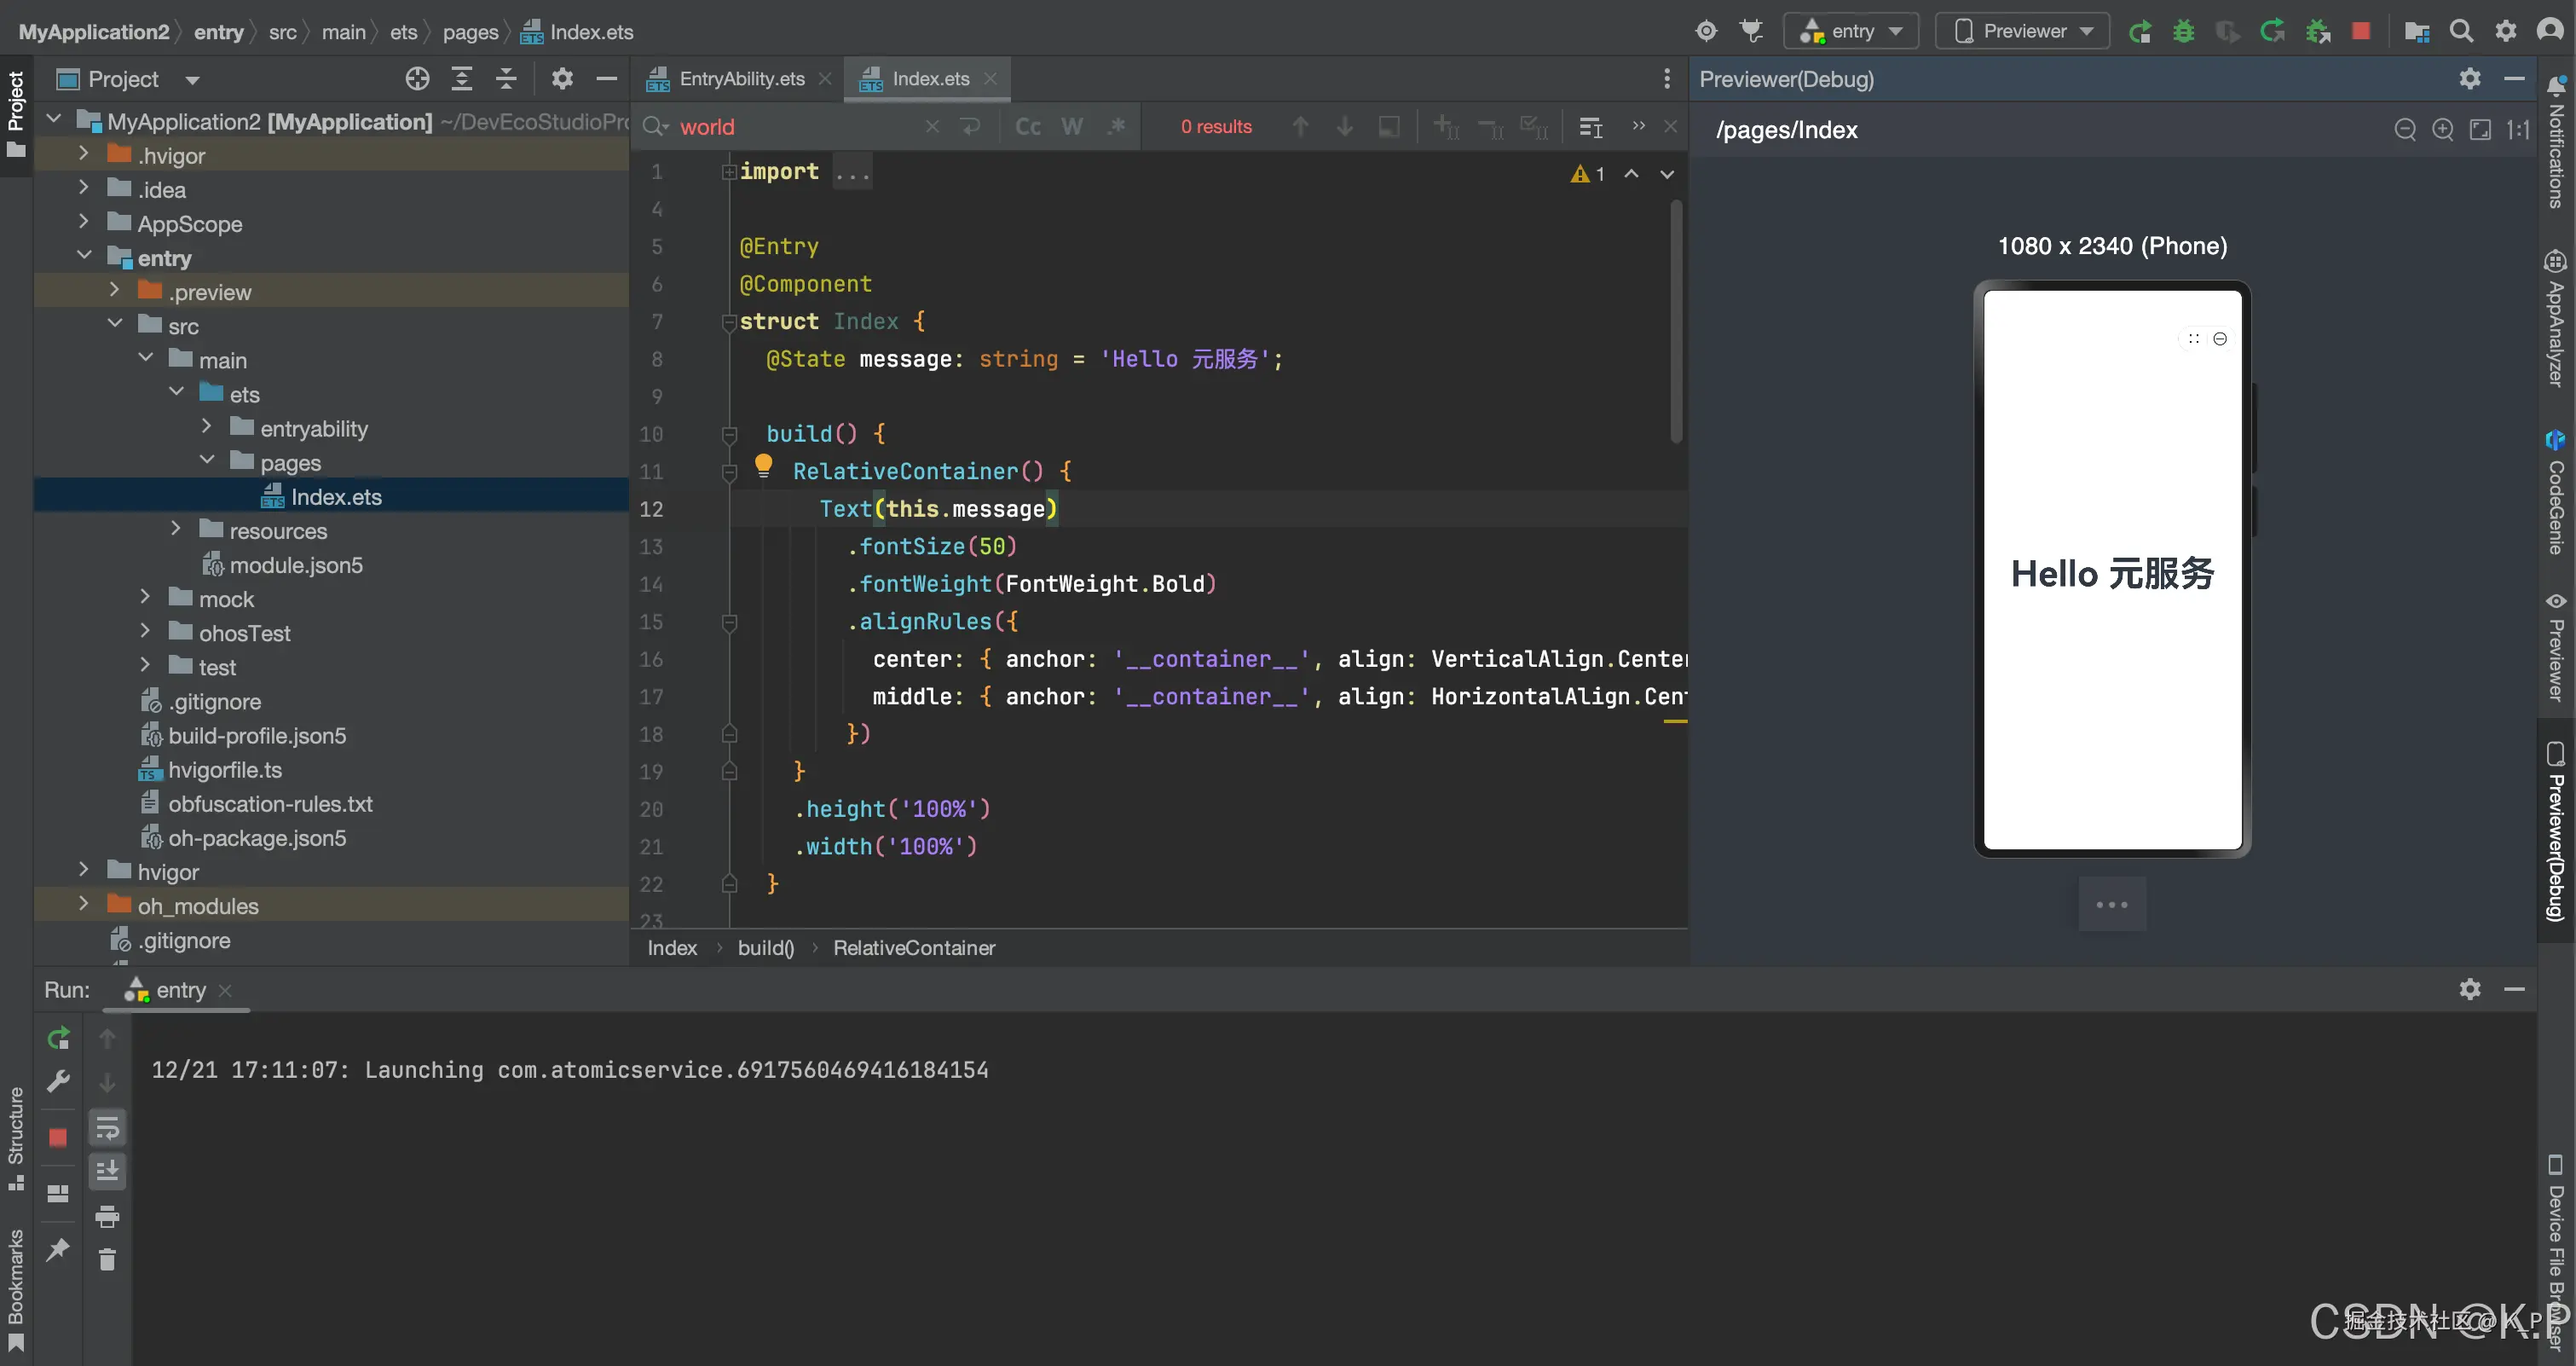
Task: Click the green Run entry icon
Action: pyautogui.click(x=2139, y=32)
